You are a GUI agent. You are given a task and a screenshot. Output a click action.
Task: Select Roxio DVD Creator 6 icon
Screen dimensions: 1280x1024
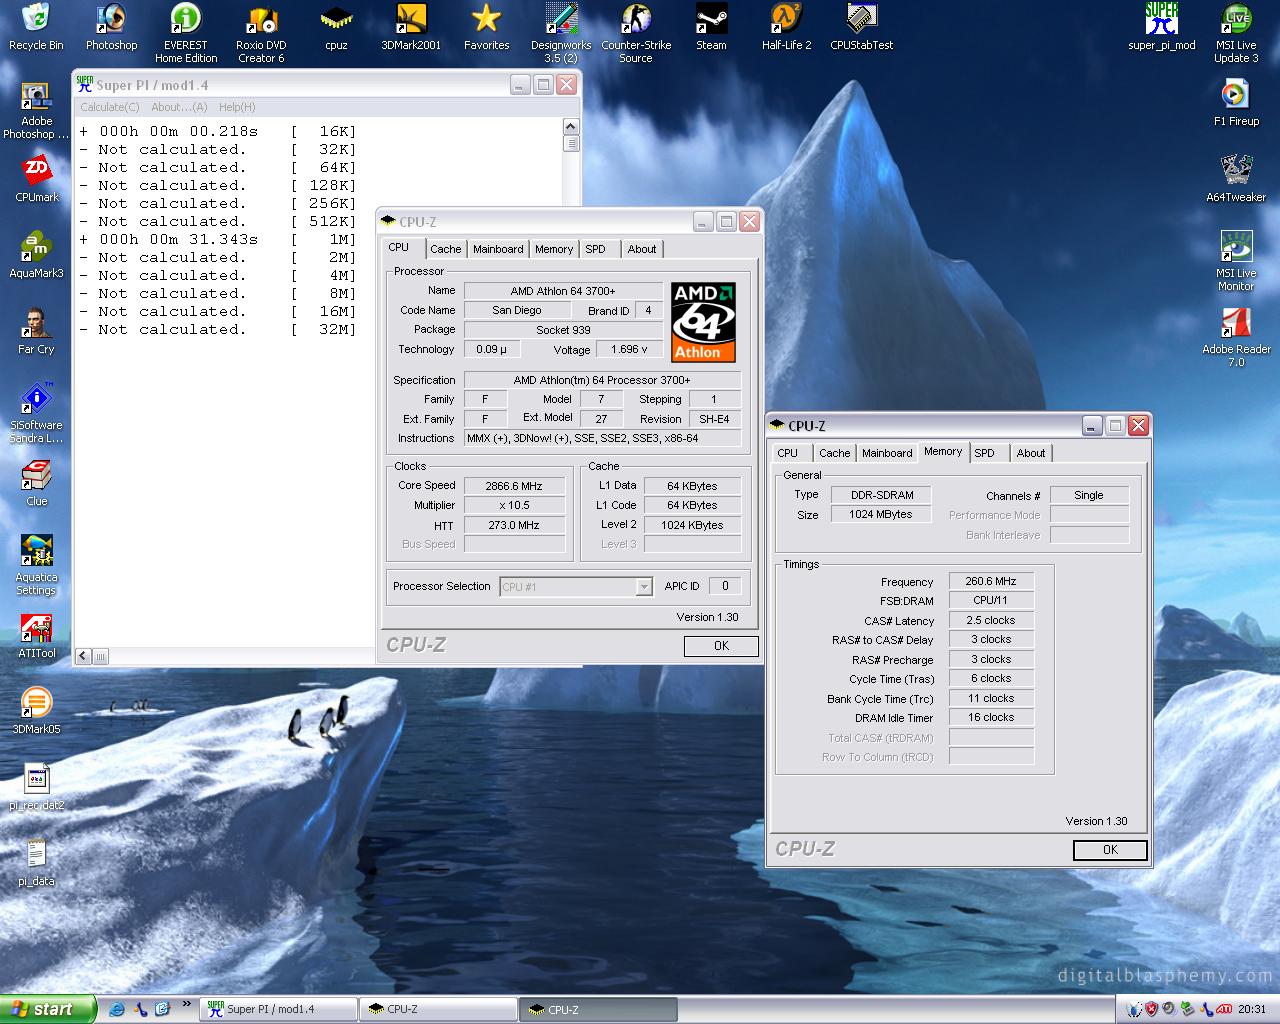click(x=261, y=33)
